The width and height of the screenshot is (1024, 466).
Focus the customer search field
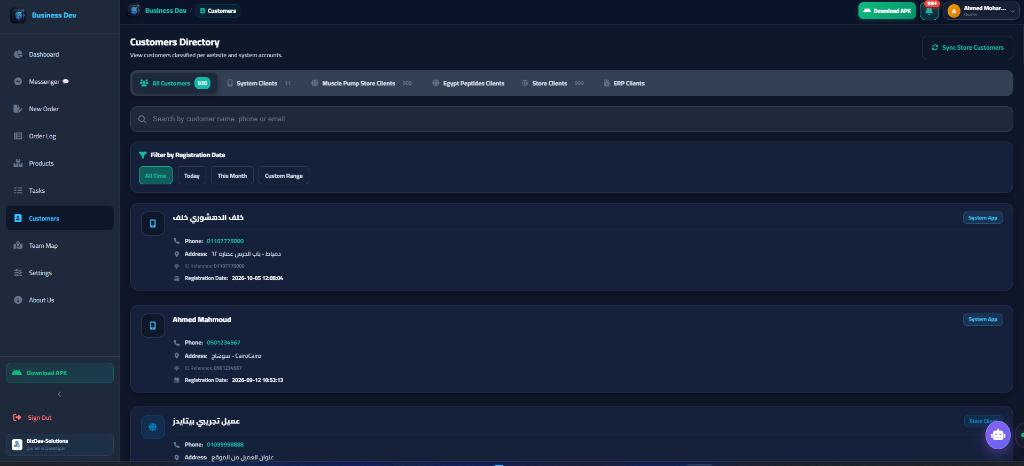coord(571,119)
